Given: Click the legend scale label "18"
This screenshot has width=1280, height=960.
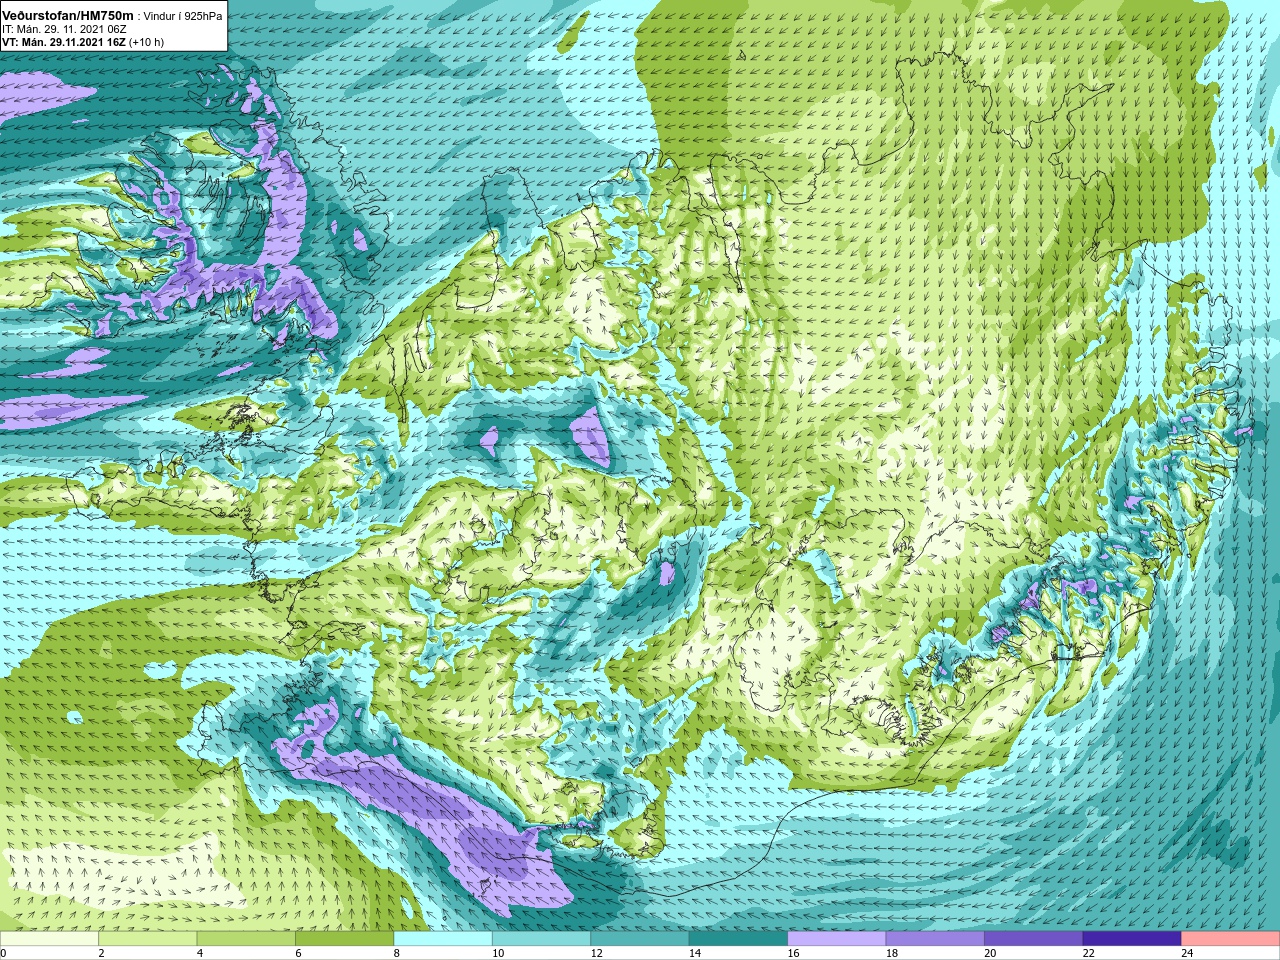Looking at the screenshot, I should pos(892,954).
